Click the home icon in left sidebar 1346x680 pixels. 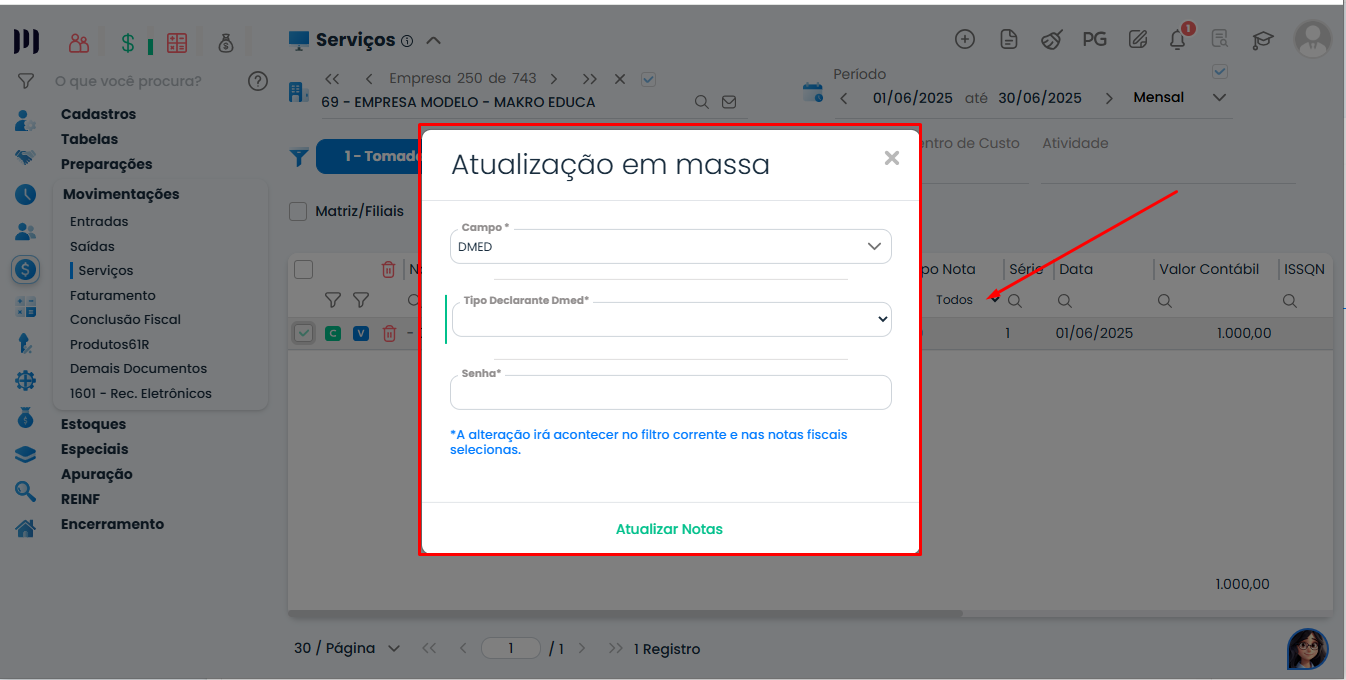coord(26,528)
